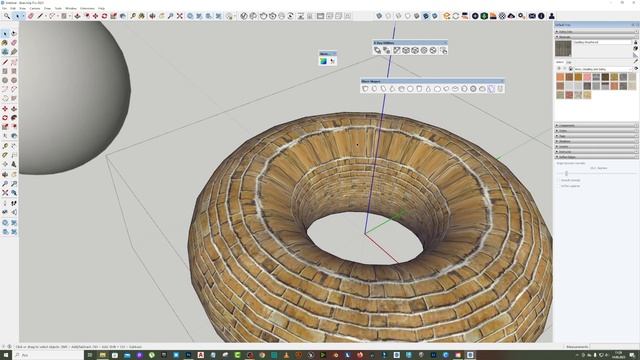Image resolution: width=640 pixels, height=360 pixels.
Task: Open the Windows taskbar search box
Action: click(x=49, y=355)
